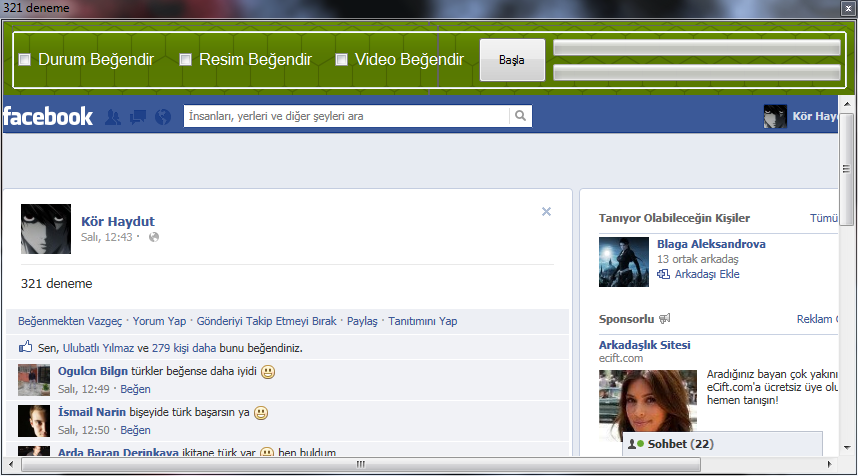858x476 pixels.
Task: Click Kör Haydut post avatar
Action: coord(46,229)
